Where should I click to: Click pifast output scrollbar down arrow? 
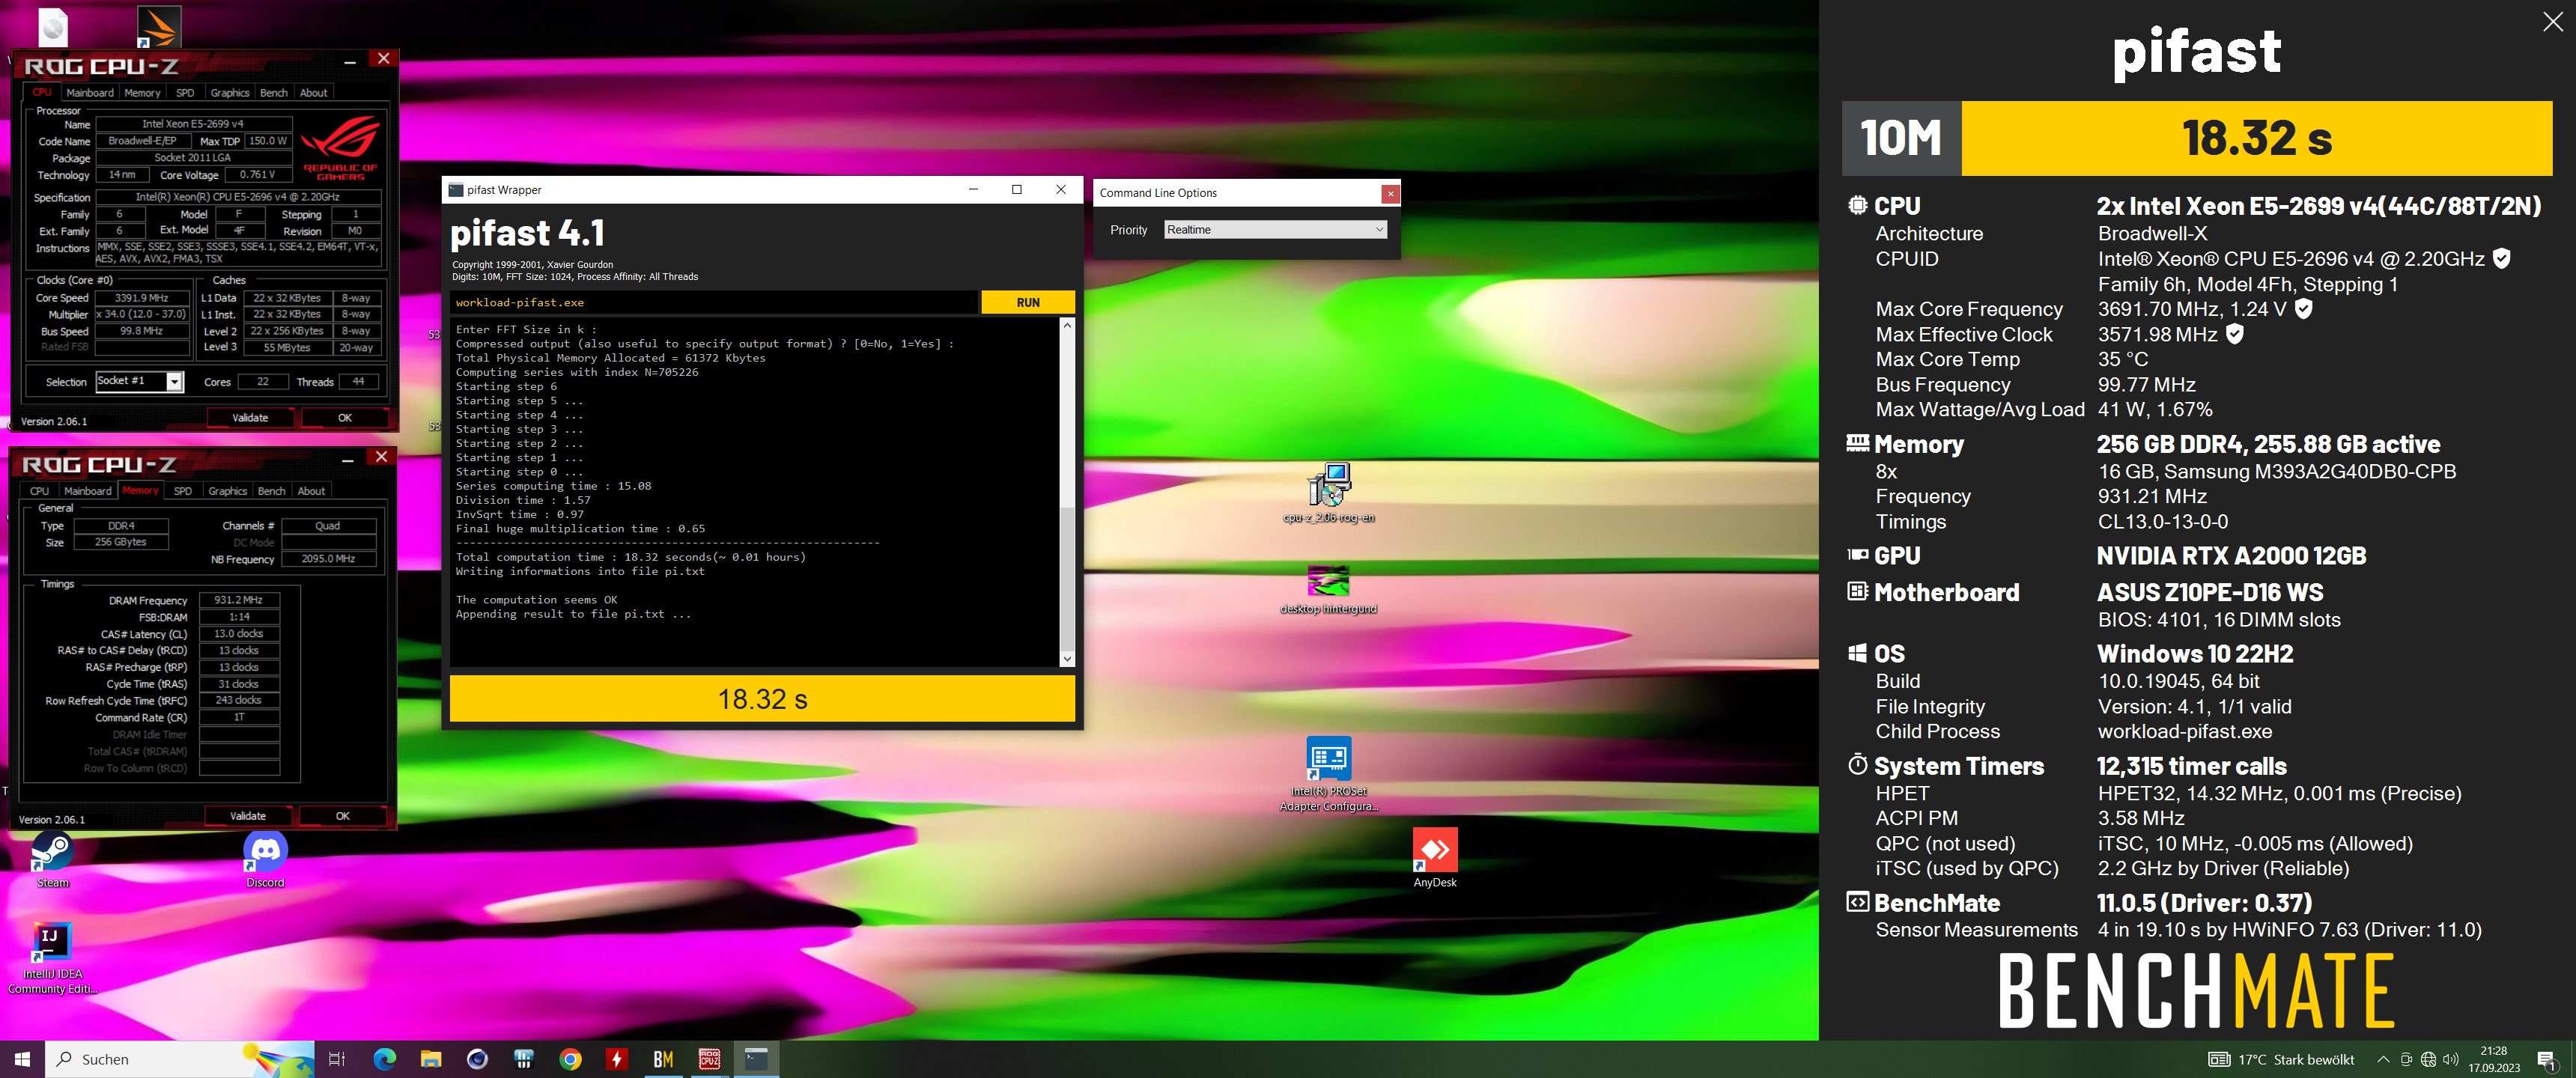pos(1067,658)
